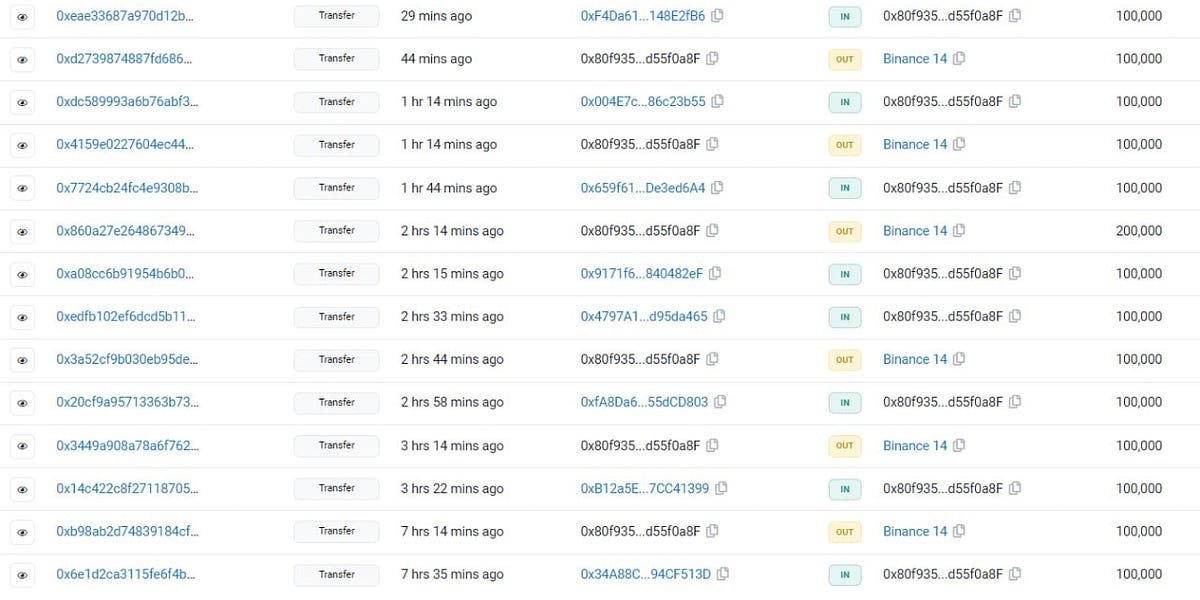Copy the 0x80f935...d55f0a8F address on the 29 mins row
The image size is (1200, 600).
click(1014, 15)
